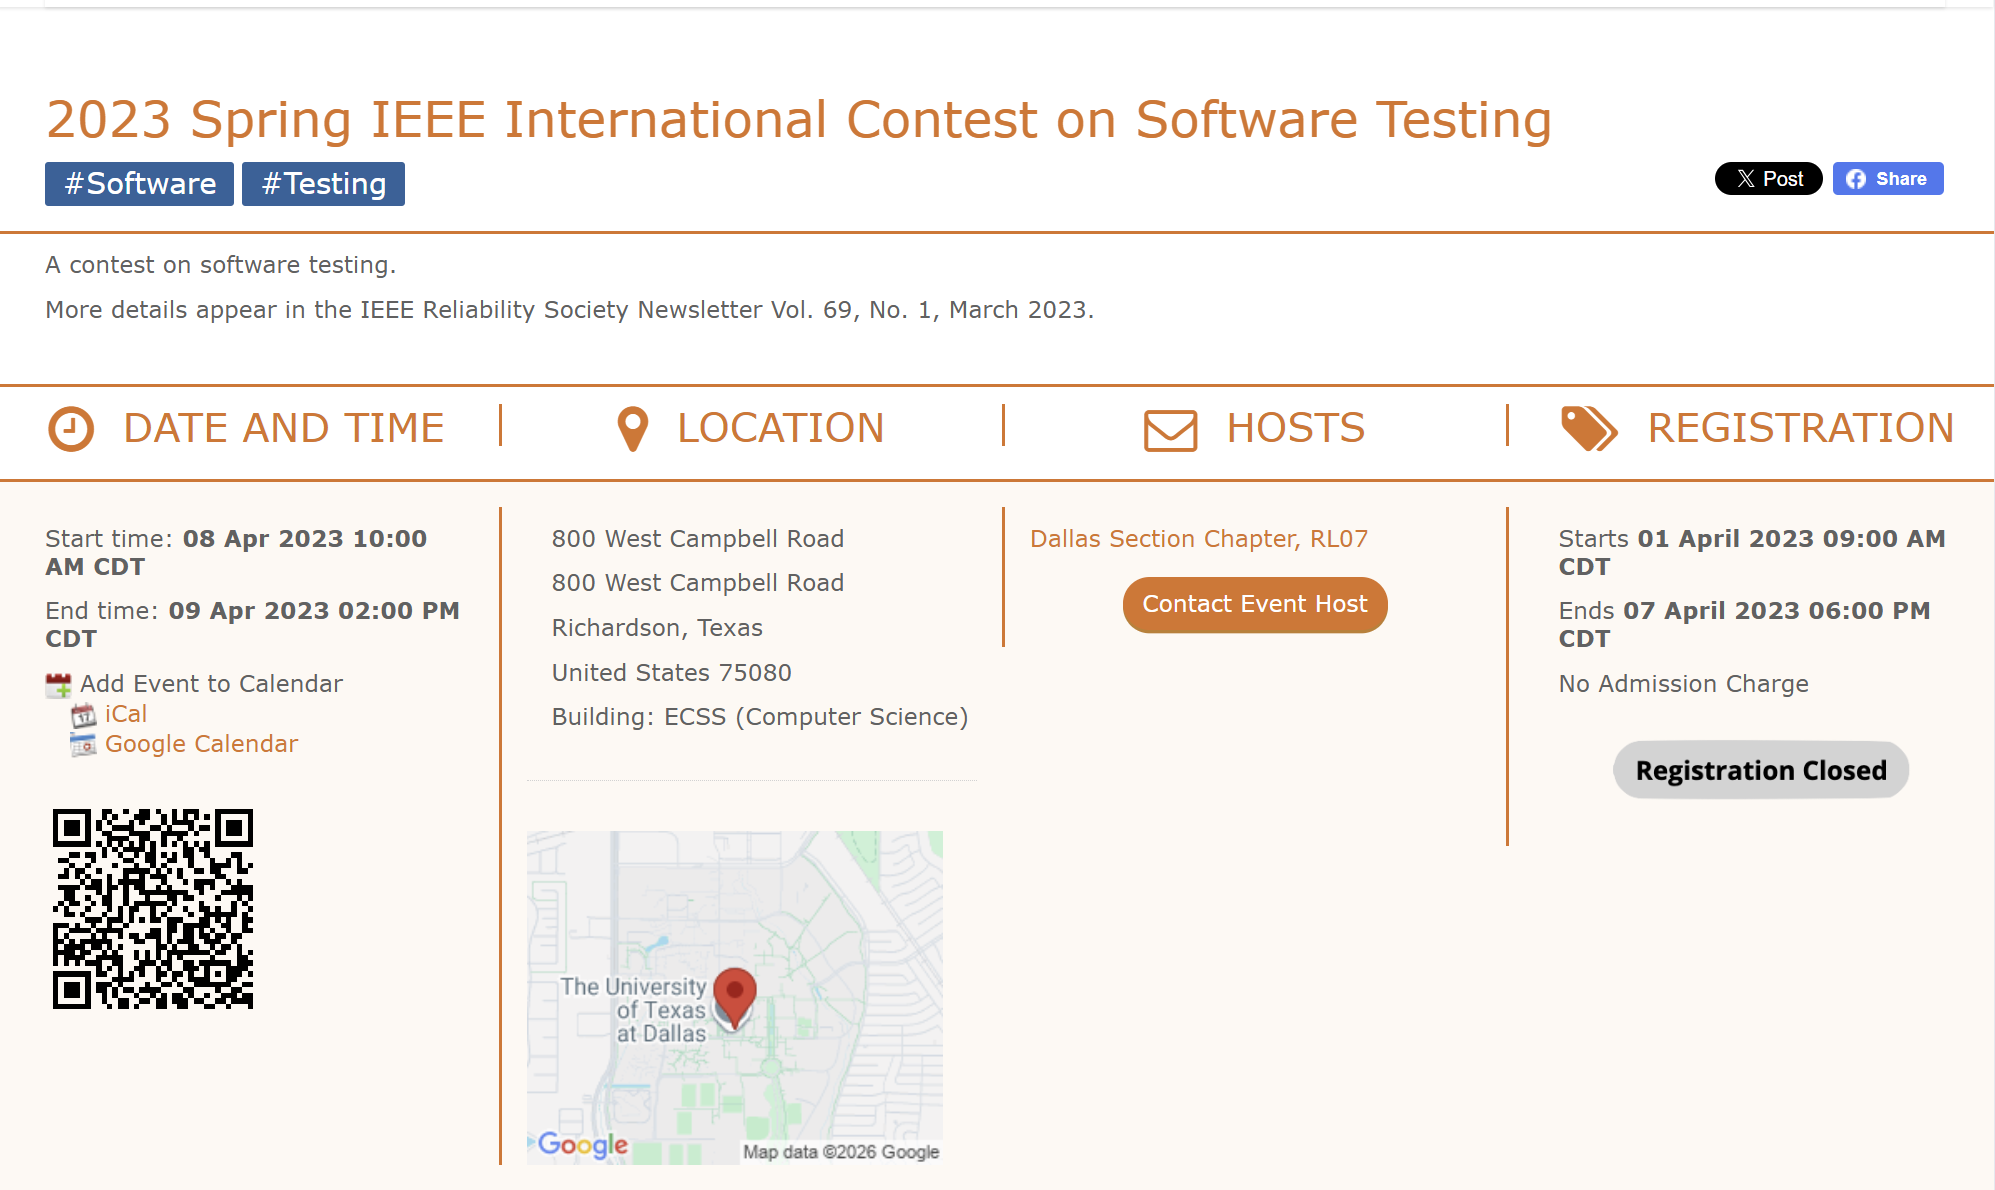Click Contact Event Host button
Image resolution: width=1995 pixels, height=1190 pixels.
point(1255,605)
